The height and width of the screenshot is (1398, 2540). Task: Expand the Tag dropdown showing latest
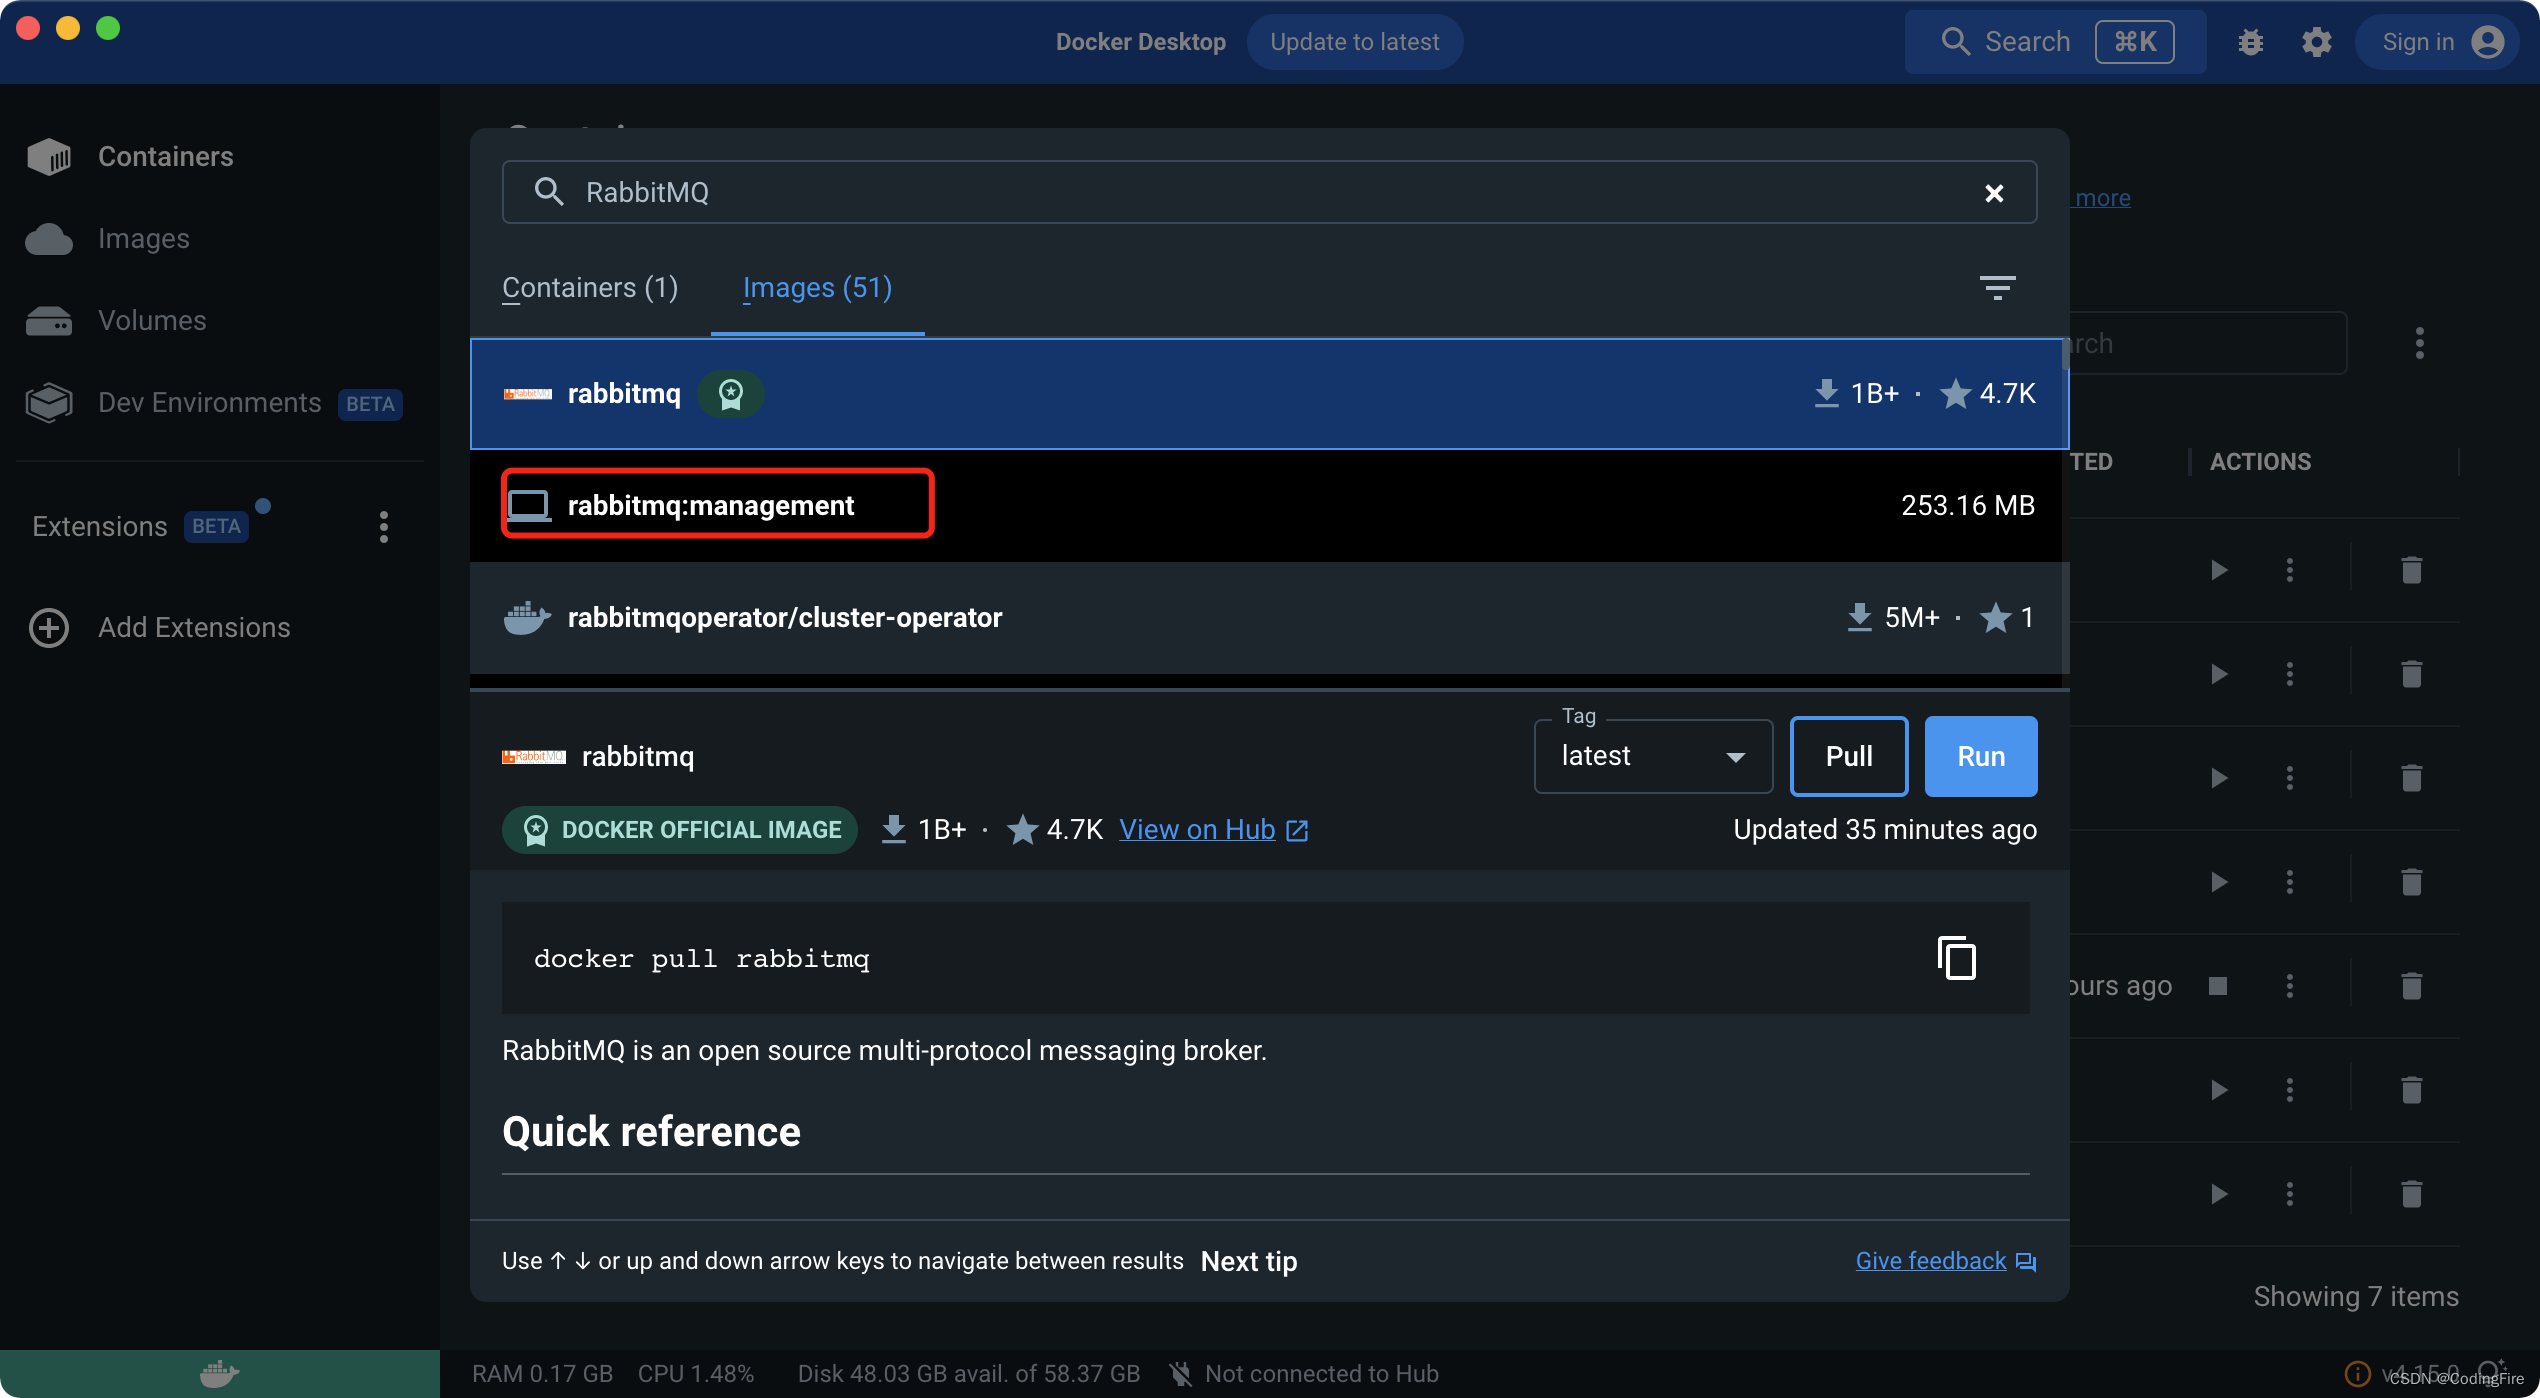[1653, 756]
